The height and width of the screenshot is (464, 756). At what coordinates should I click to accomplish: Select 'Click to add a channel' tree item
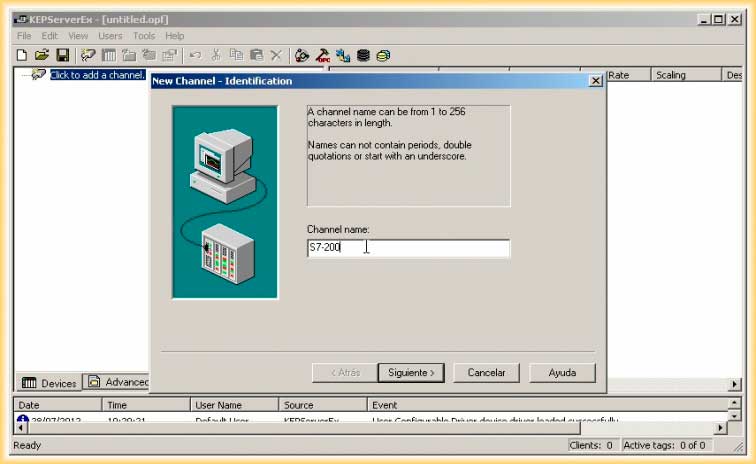pos(98,75)
